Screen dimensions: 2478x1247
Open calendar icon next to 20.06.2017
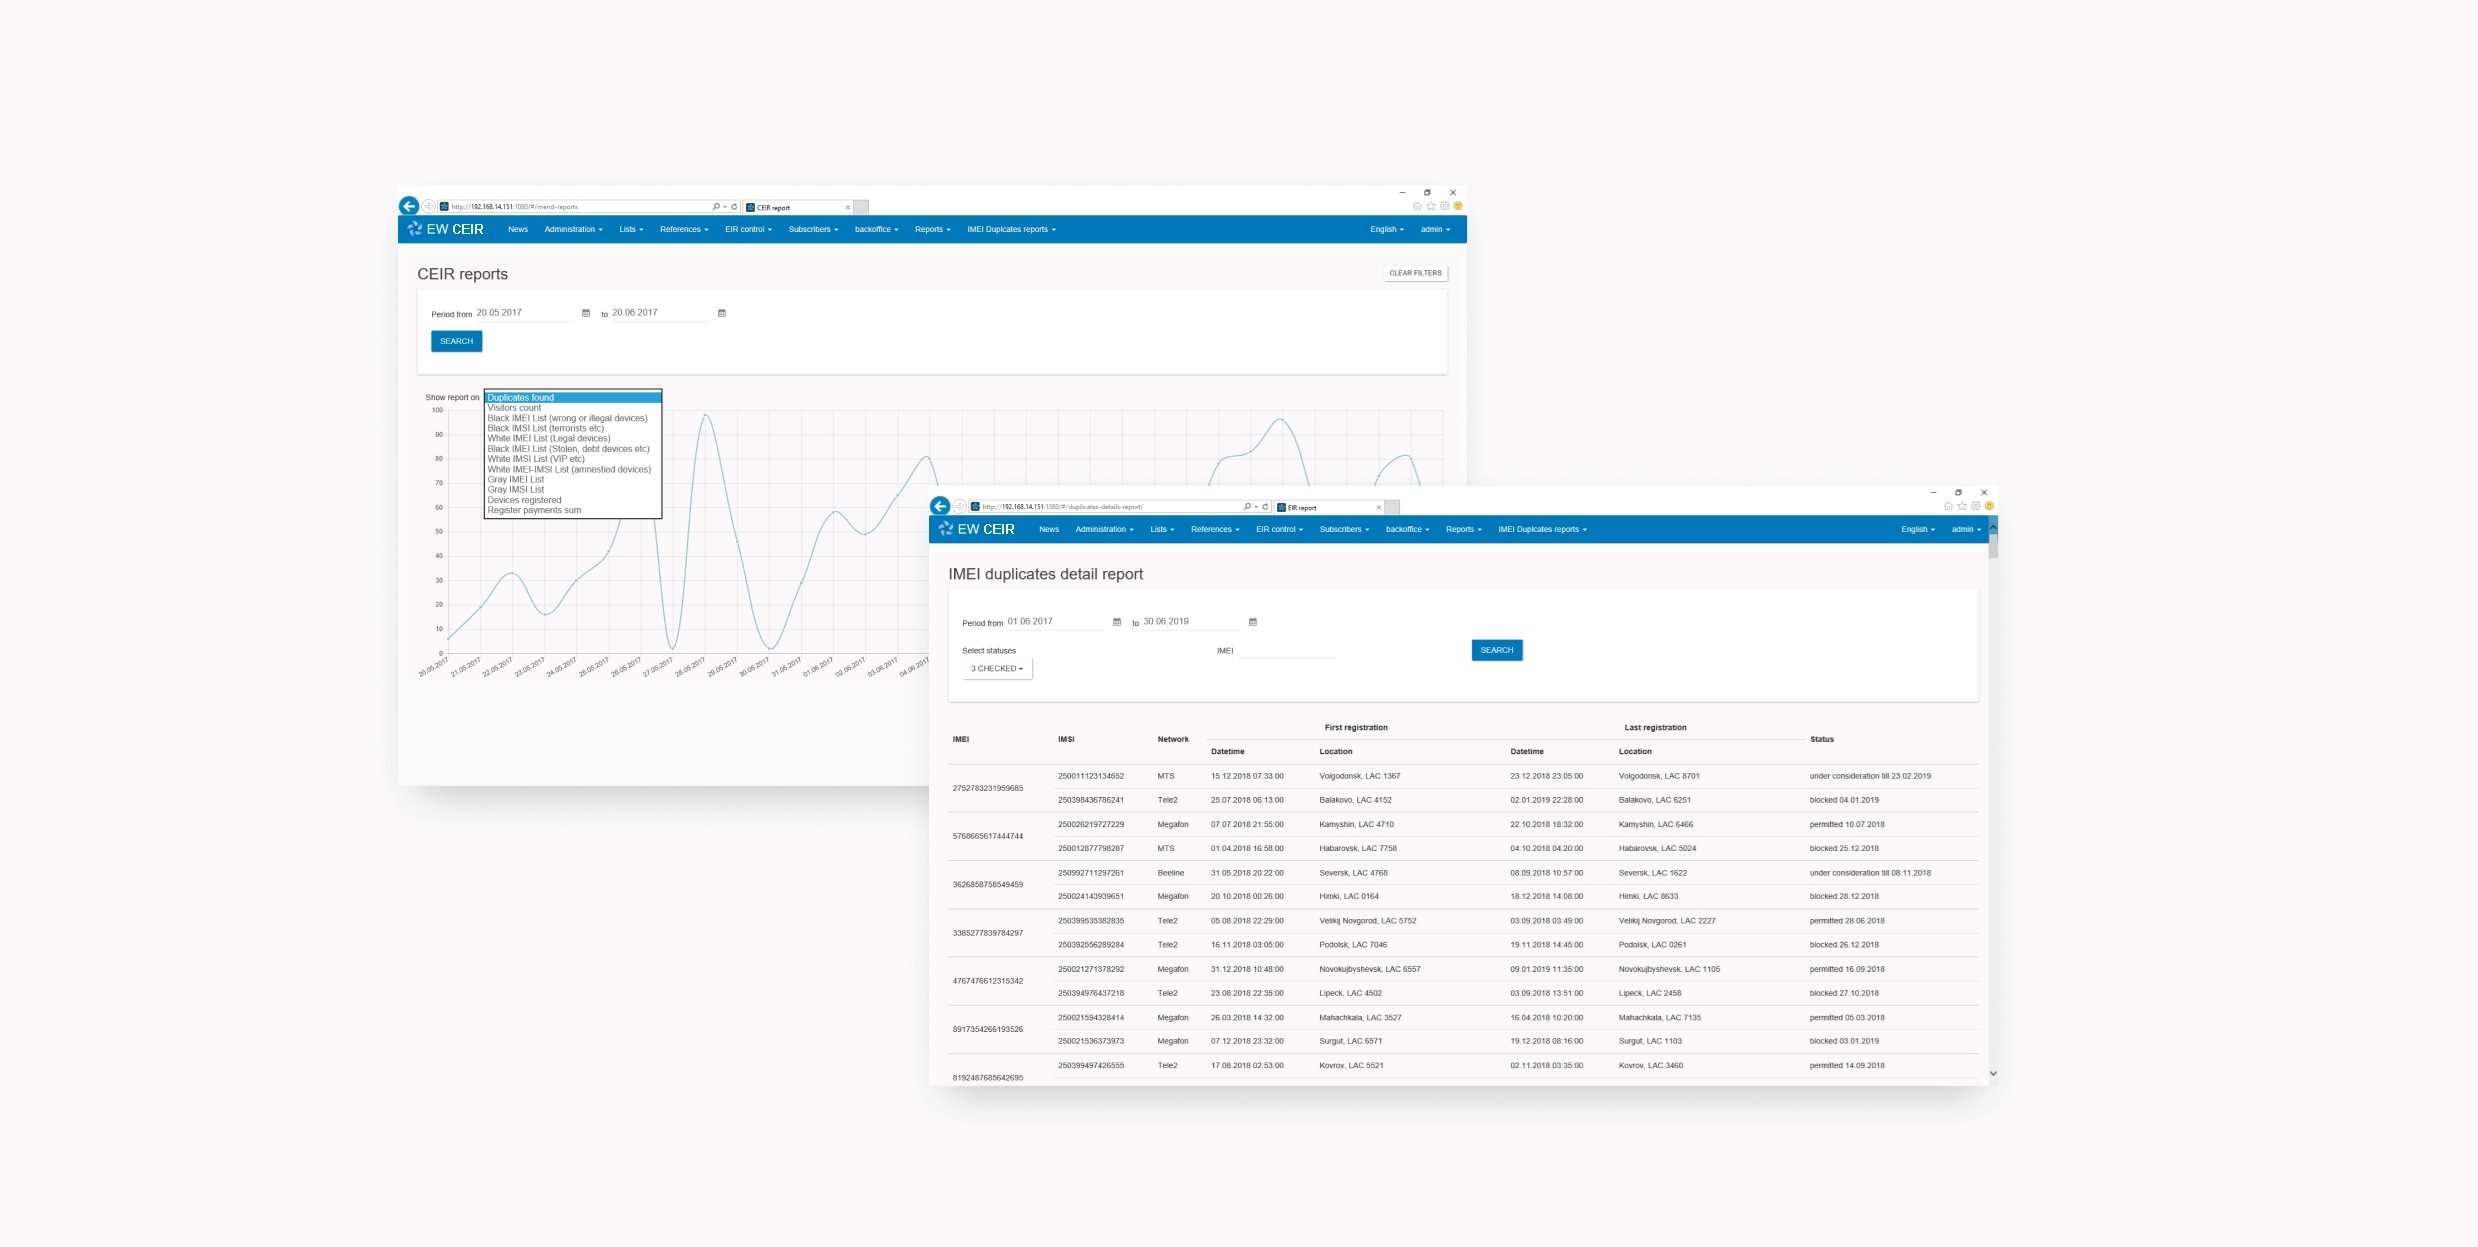pos(722,313)
